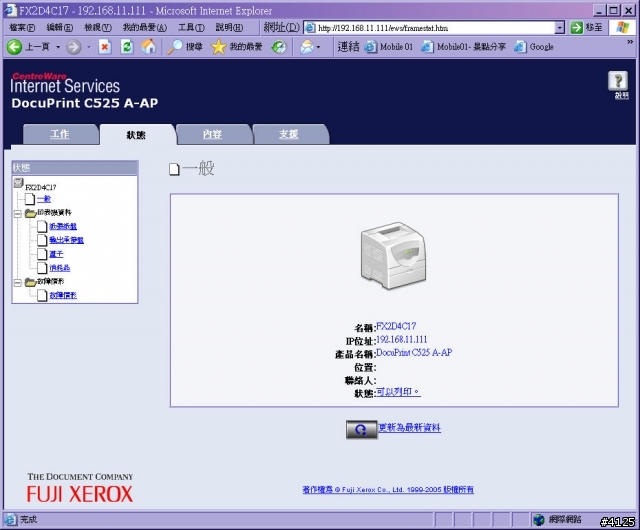The height and width of the screenshot is (530, 640).
Task: Click the Windows flag logo in toolbar
Action: coord(622,28)
